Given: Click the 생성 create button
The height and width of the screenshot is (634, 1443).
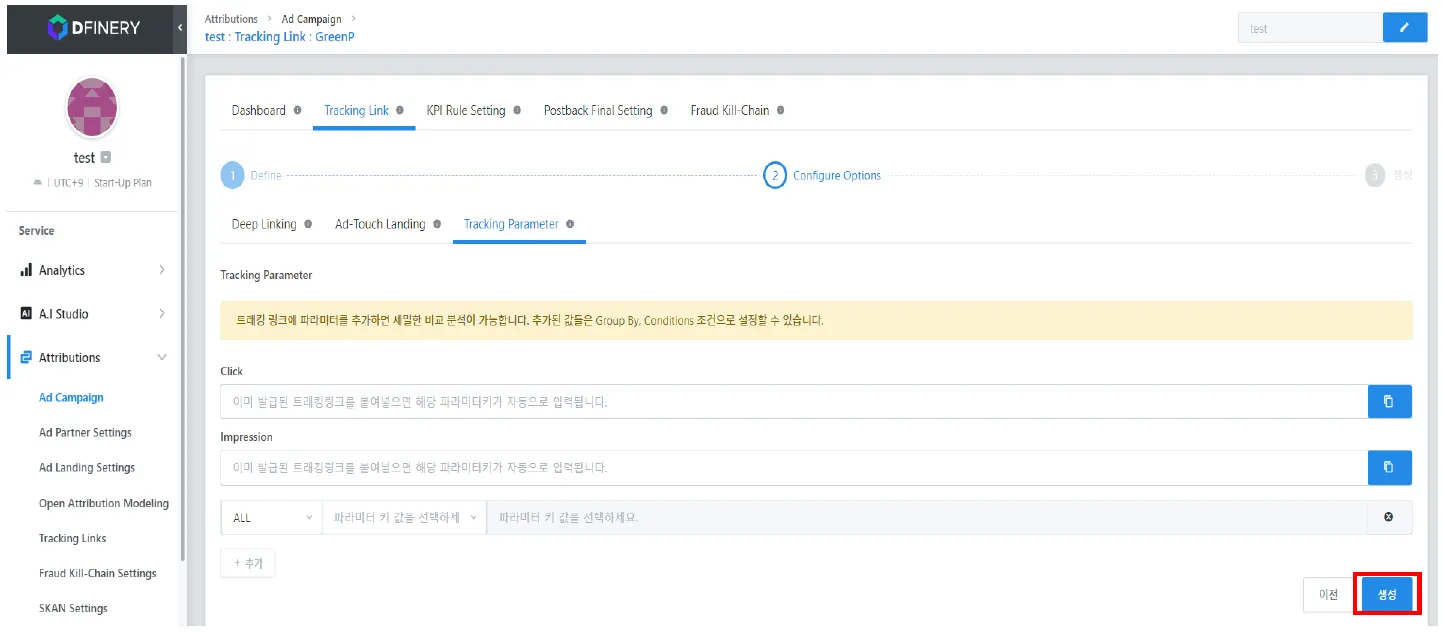Looking at the screenshot, I should coord(1387,594).
